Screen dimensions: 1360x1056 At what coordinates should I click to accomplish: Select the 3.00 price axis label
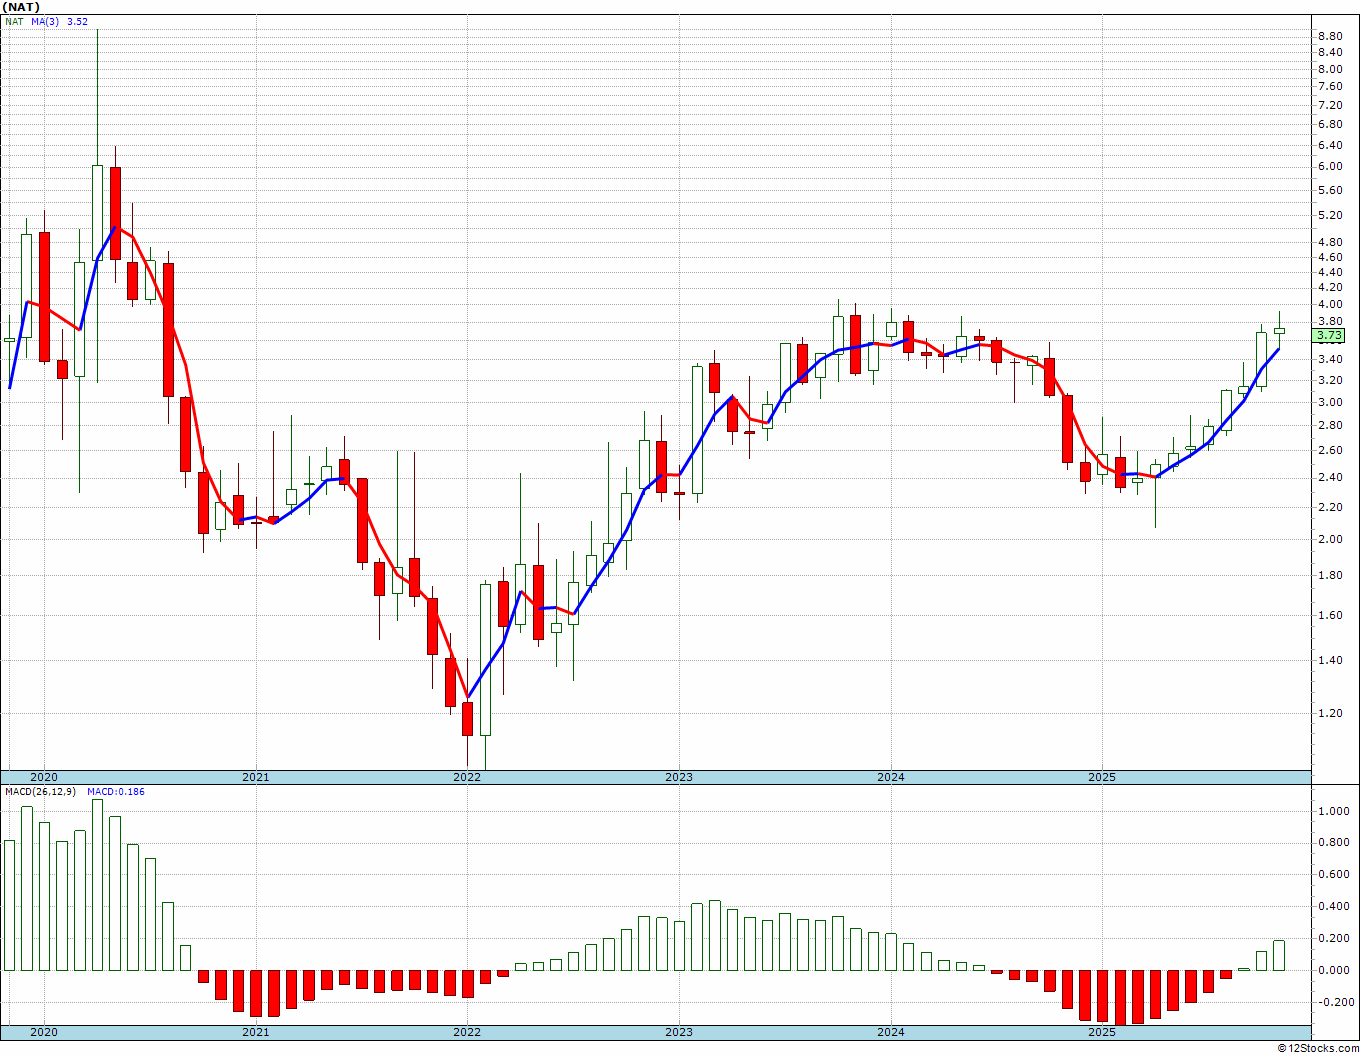click(x=1330, y=402)
